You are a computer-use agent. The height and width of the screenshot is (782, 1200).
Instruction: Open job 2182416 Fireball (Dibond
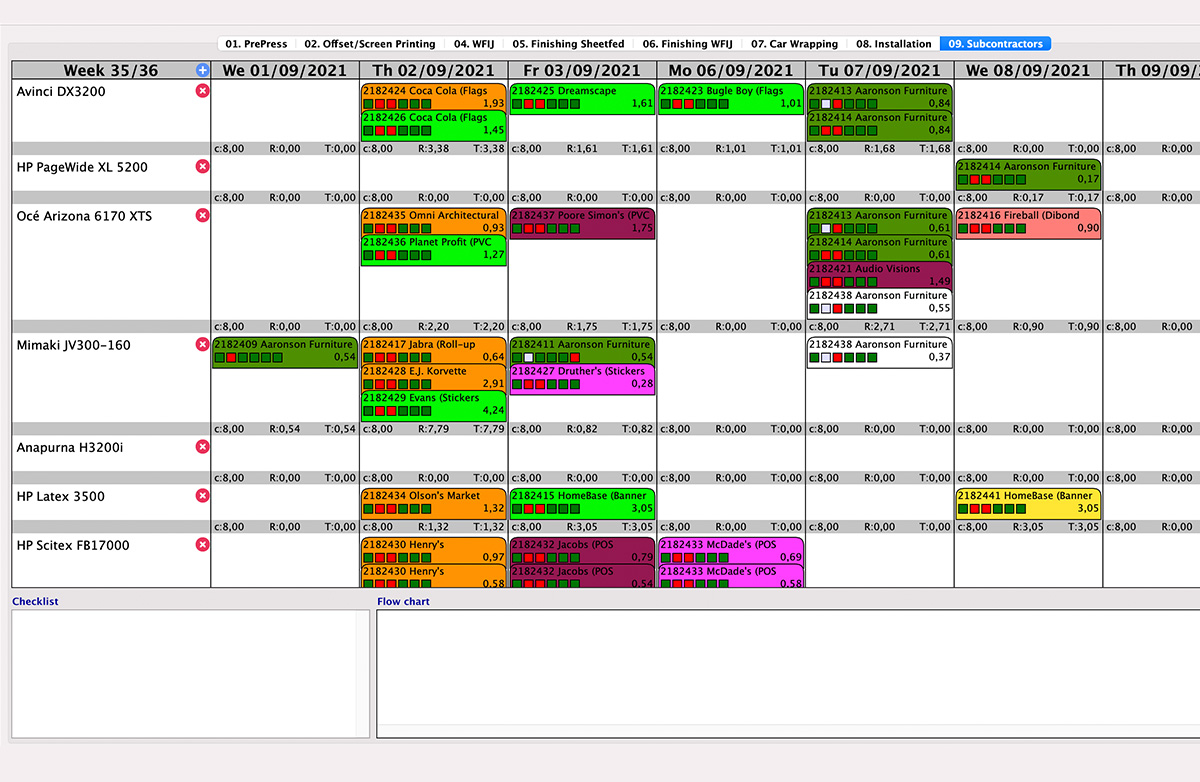click(1028, 222)
